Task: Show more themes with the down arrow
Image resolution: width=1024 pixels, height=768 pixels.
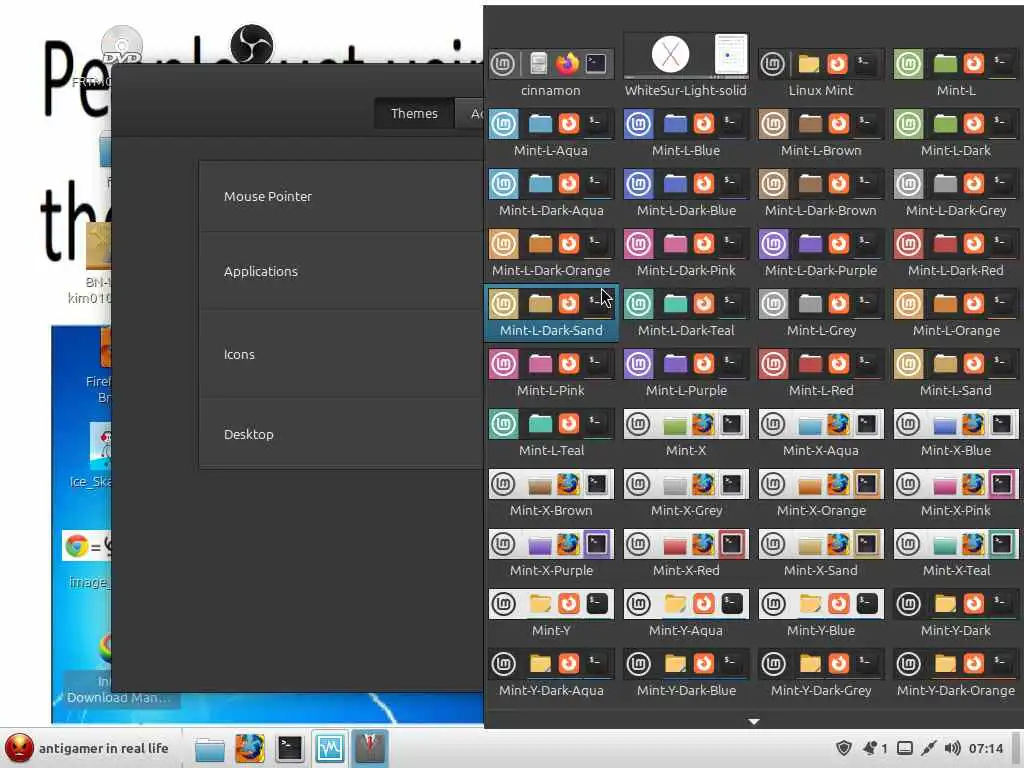Action: pyautogui.click(x=754, y=722)
